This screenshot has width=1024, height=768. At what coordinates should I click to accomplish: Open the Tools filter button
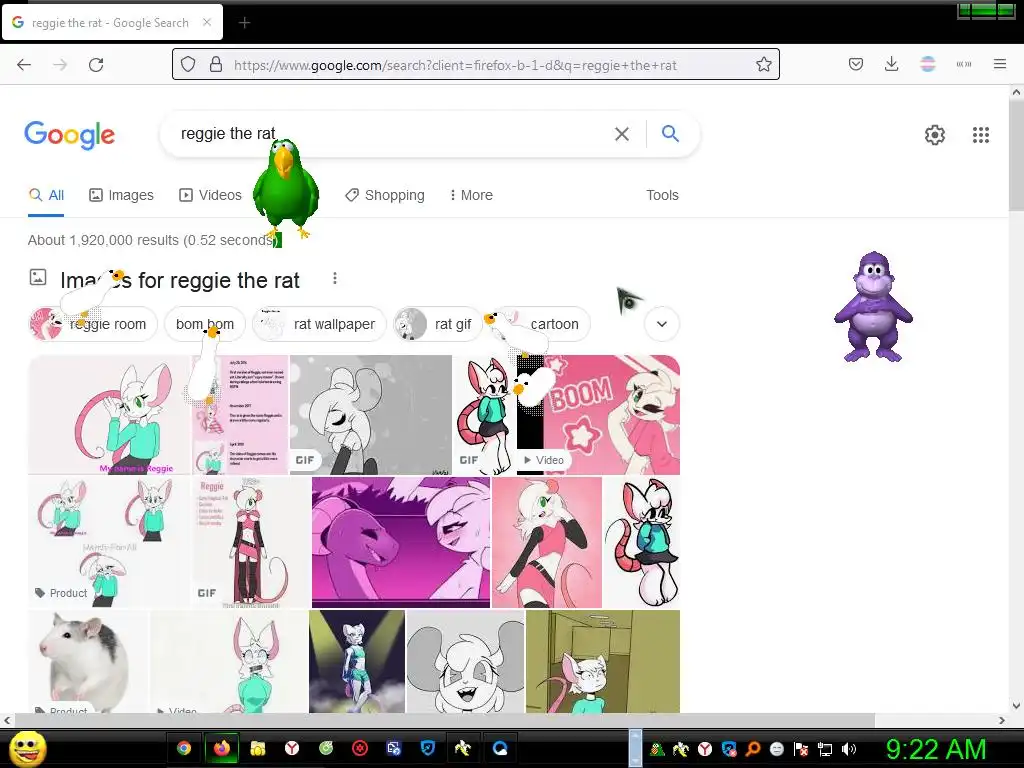[x=662, y=195]
